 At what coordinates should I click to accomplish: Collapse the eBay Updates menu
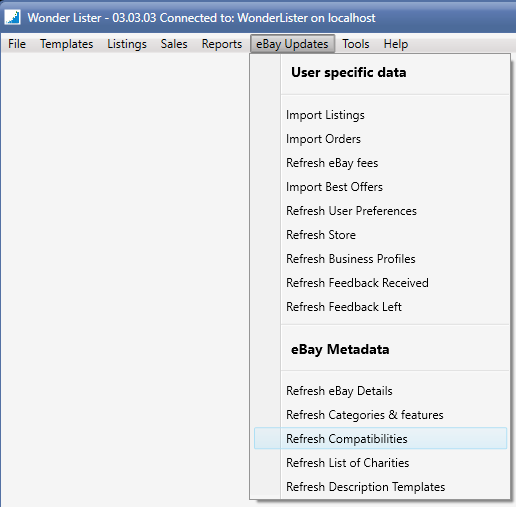[x=292, y=44]
